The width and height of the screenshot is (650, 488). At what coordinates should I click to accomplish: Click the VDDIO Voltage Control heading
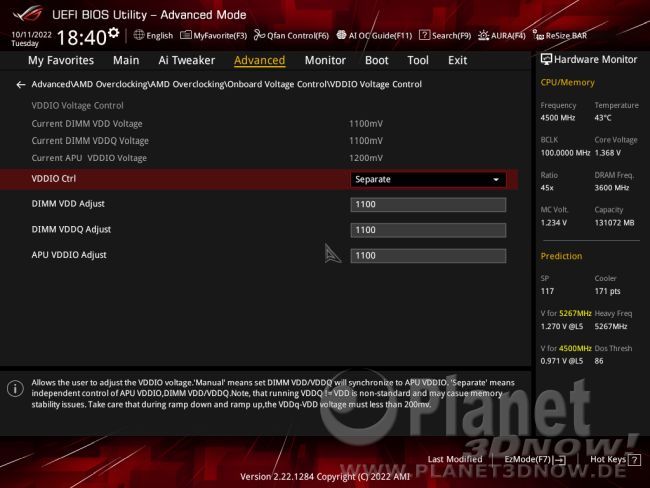[78, 106]
